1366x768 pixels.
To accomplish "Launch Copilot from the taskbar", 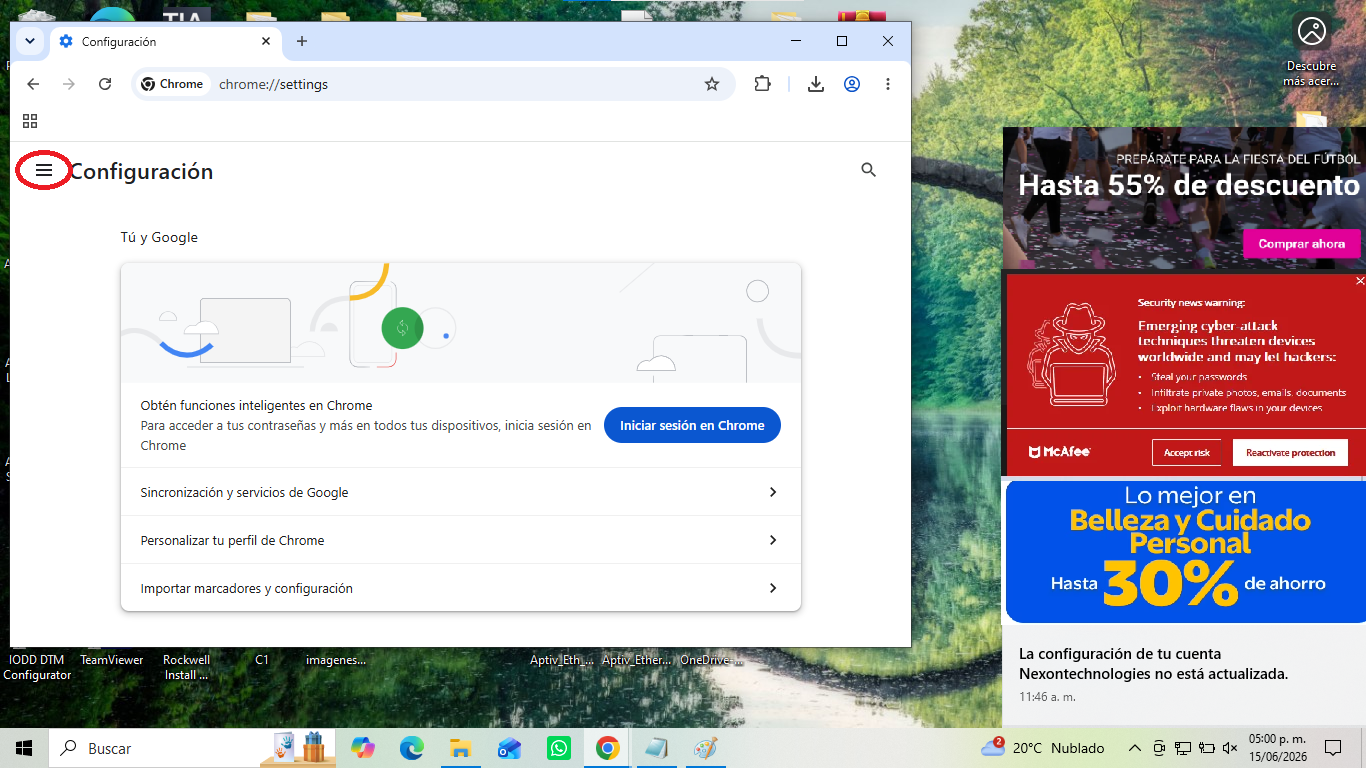I will (x=362, y=748).
